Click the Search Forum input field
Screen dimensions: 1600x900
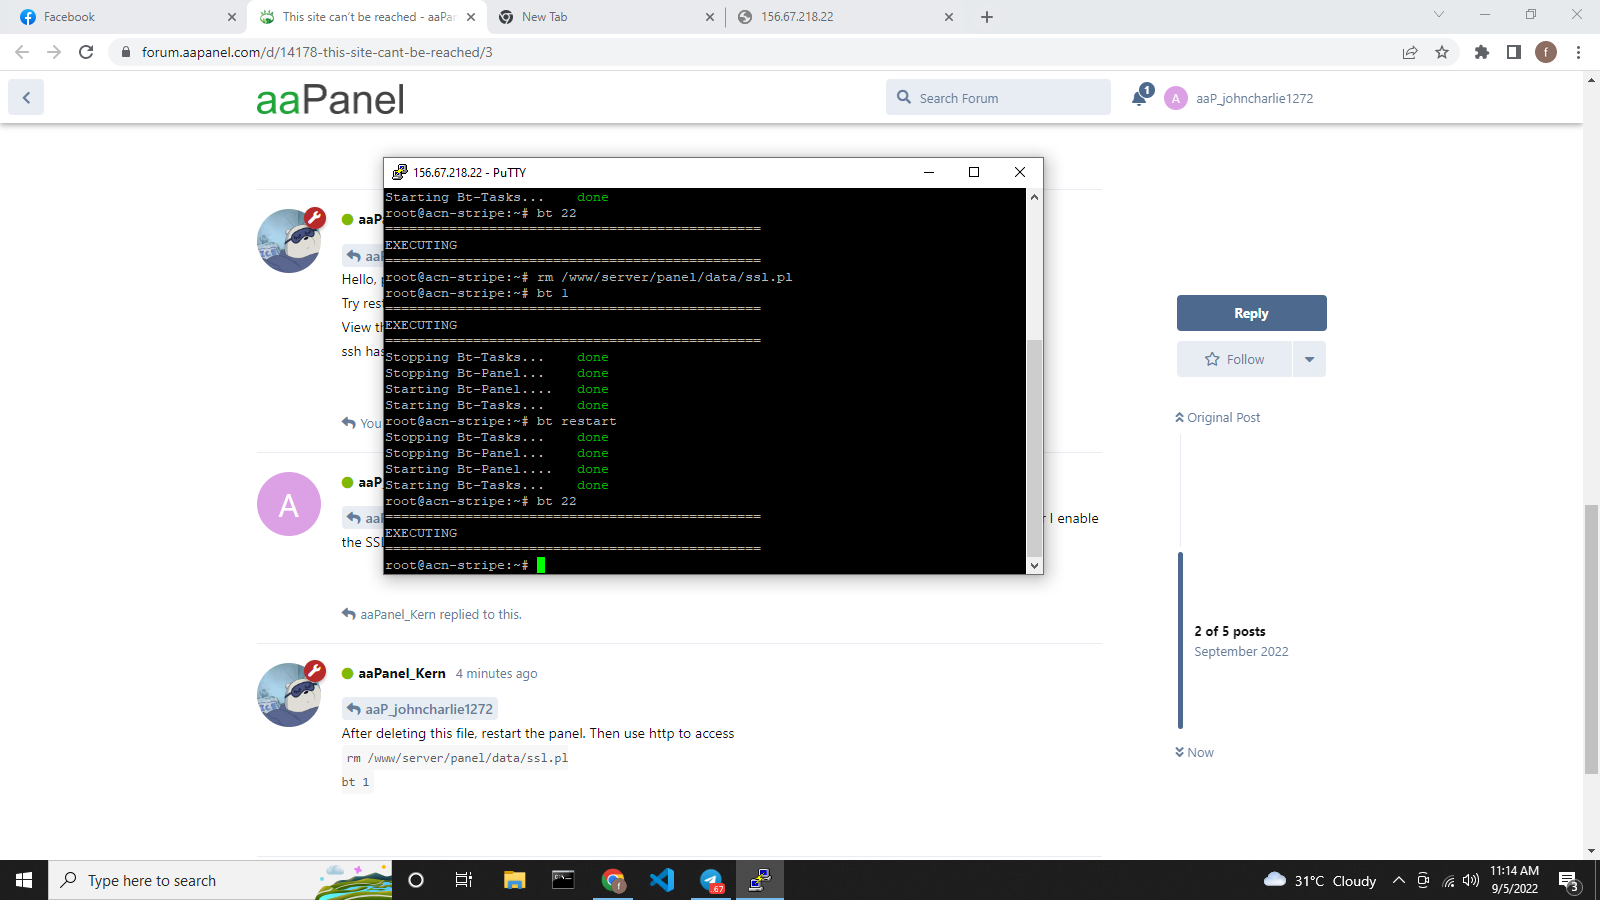[997, 97]
